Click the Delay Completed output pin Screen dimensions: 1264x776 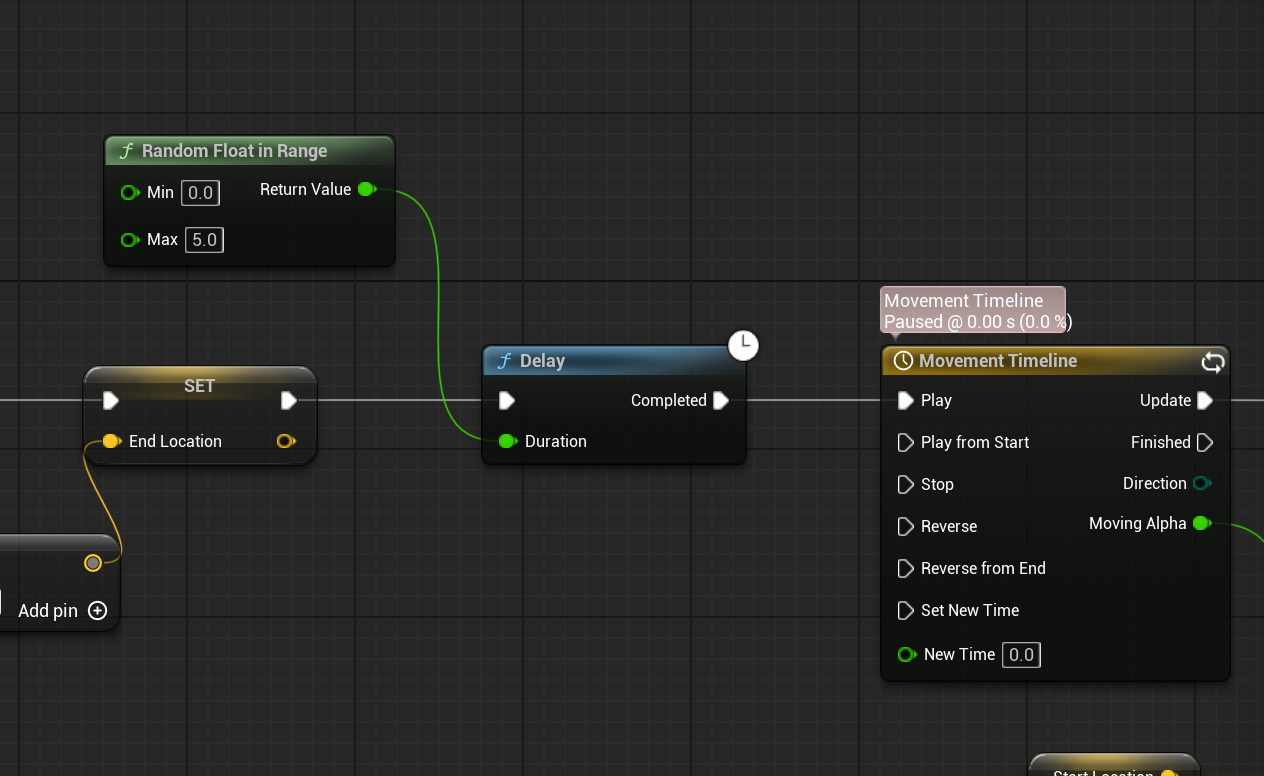point(721,400)
